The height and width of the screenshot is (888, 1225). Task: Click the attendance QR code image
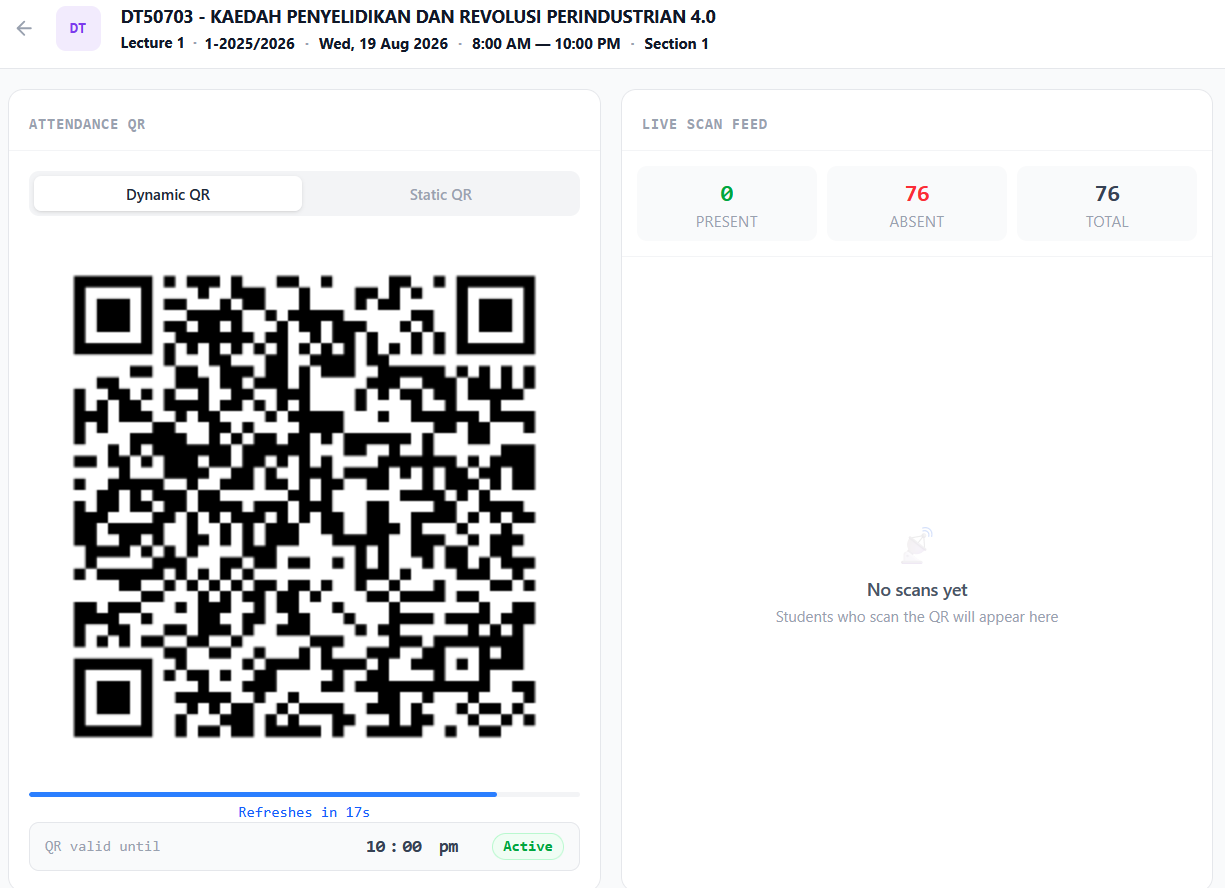pos(305,506)
